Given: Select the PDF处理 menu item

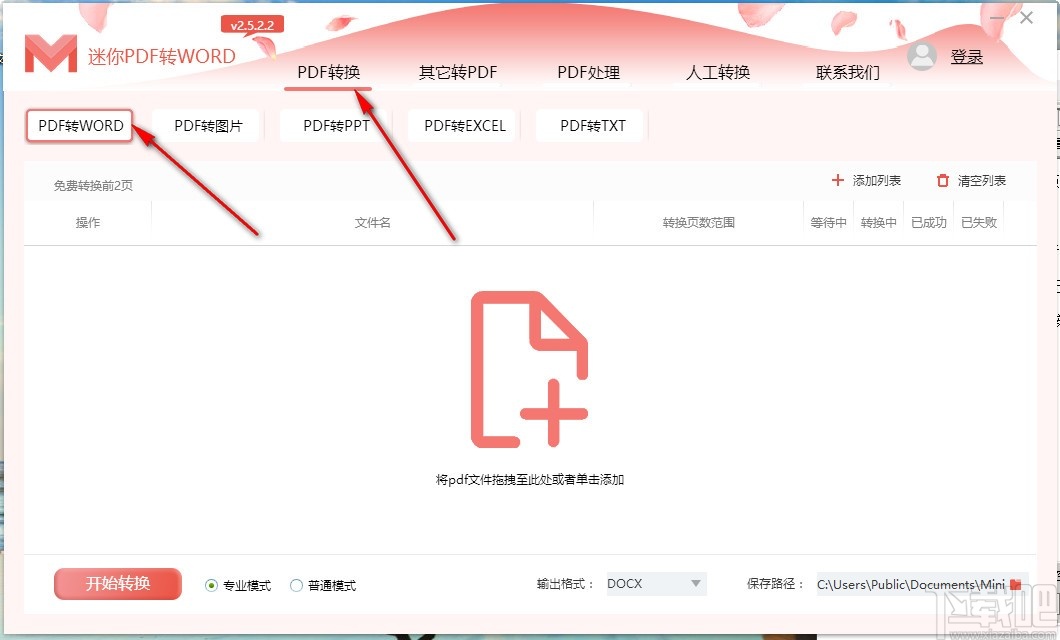Looking at the screenshot, I should point(588,72).
